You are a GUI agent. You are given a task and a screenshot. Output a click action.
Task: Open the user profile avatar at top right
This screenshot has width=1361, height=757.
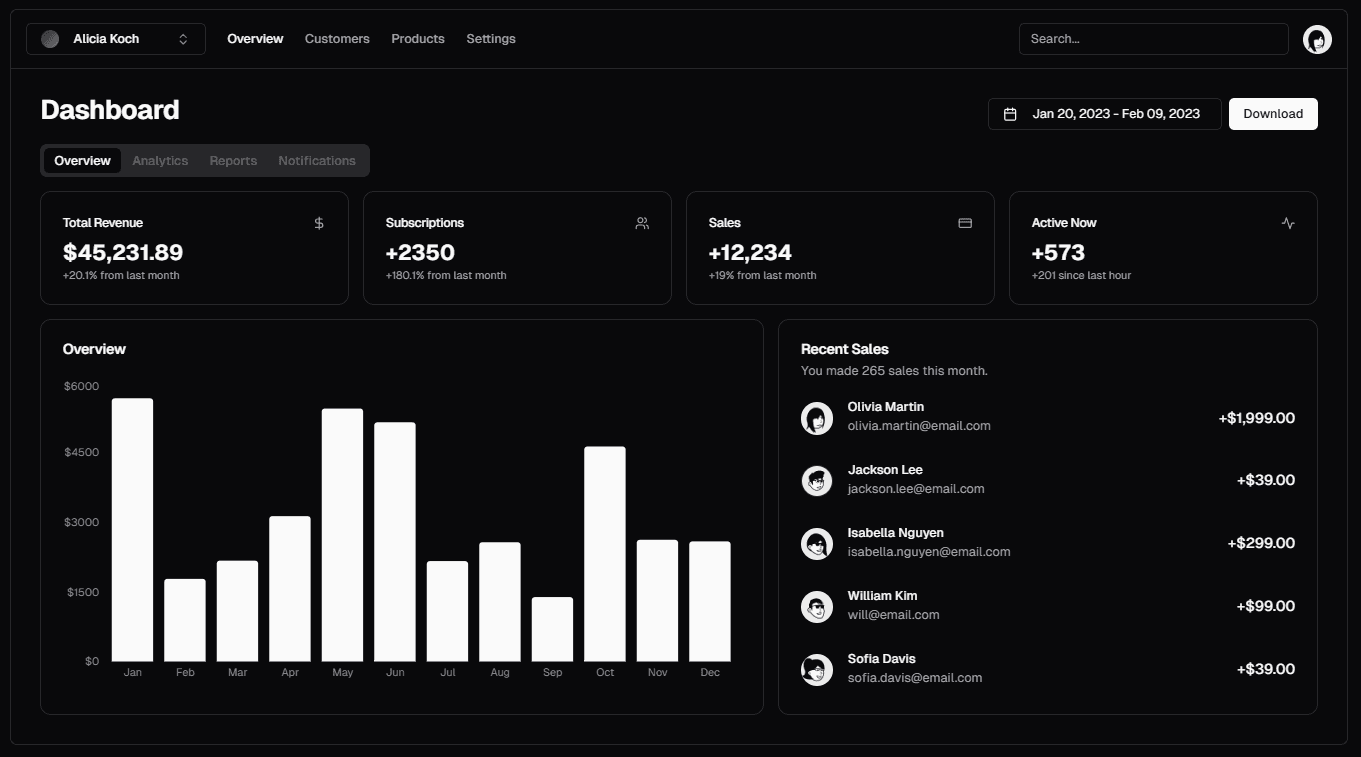click(x=1317, y=39)
